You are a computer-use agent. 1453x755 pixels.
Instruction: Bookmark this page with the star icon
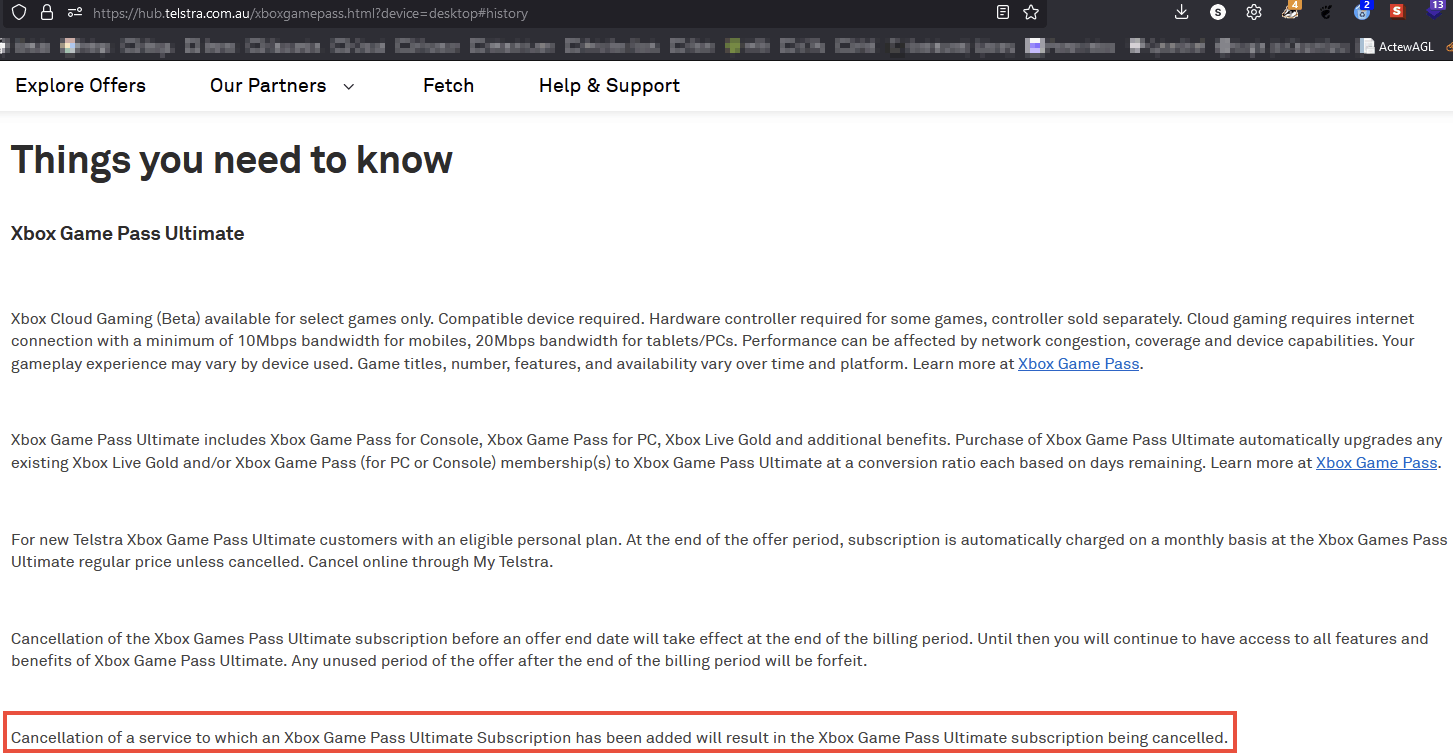coord(1031,13)
